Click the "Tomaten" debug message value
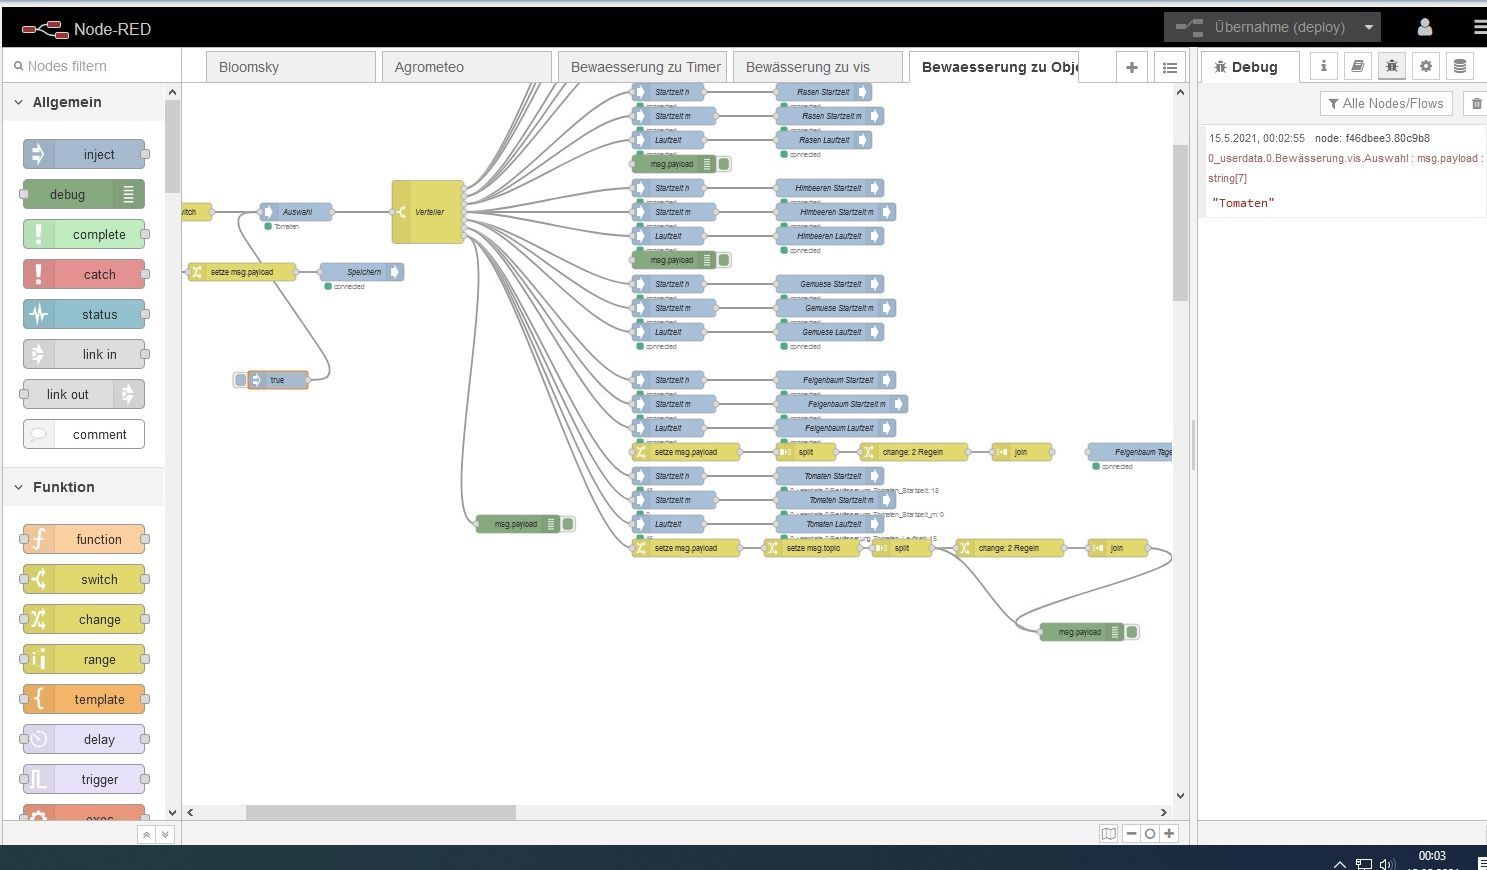This screenshot has height=870, width=1487. point(1243,203)
